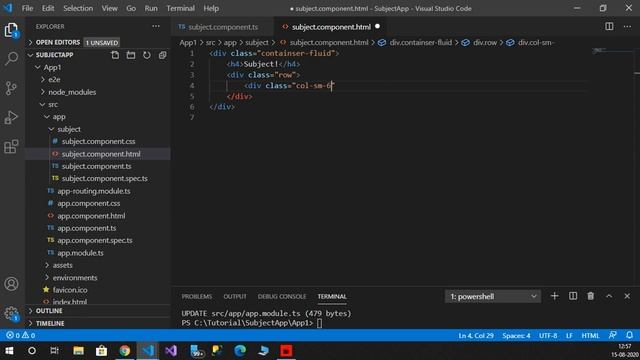Screen dimensions: 640x360
Task: Change end of line sequence LF
Action: point(569,336)
